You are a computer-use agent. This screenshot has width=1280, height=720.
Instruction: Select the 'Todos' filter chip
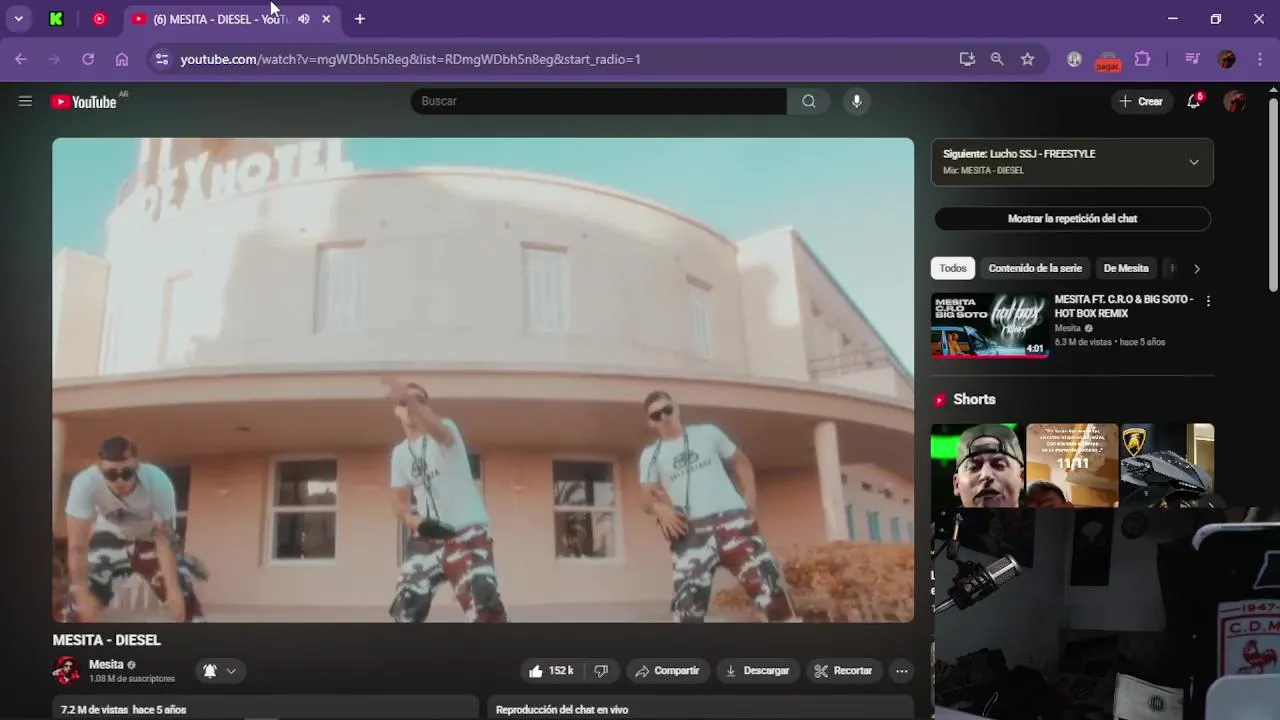953,268
